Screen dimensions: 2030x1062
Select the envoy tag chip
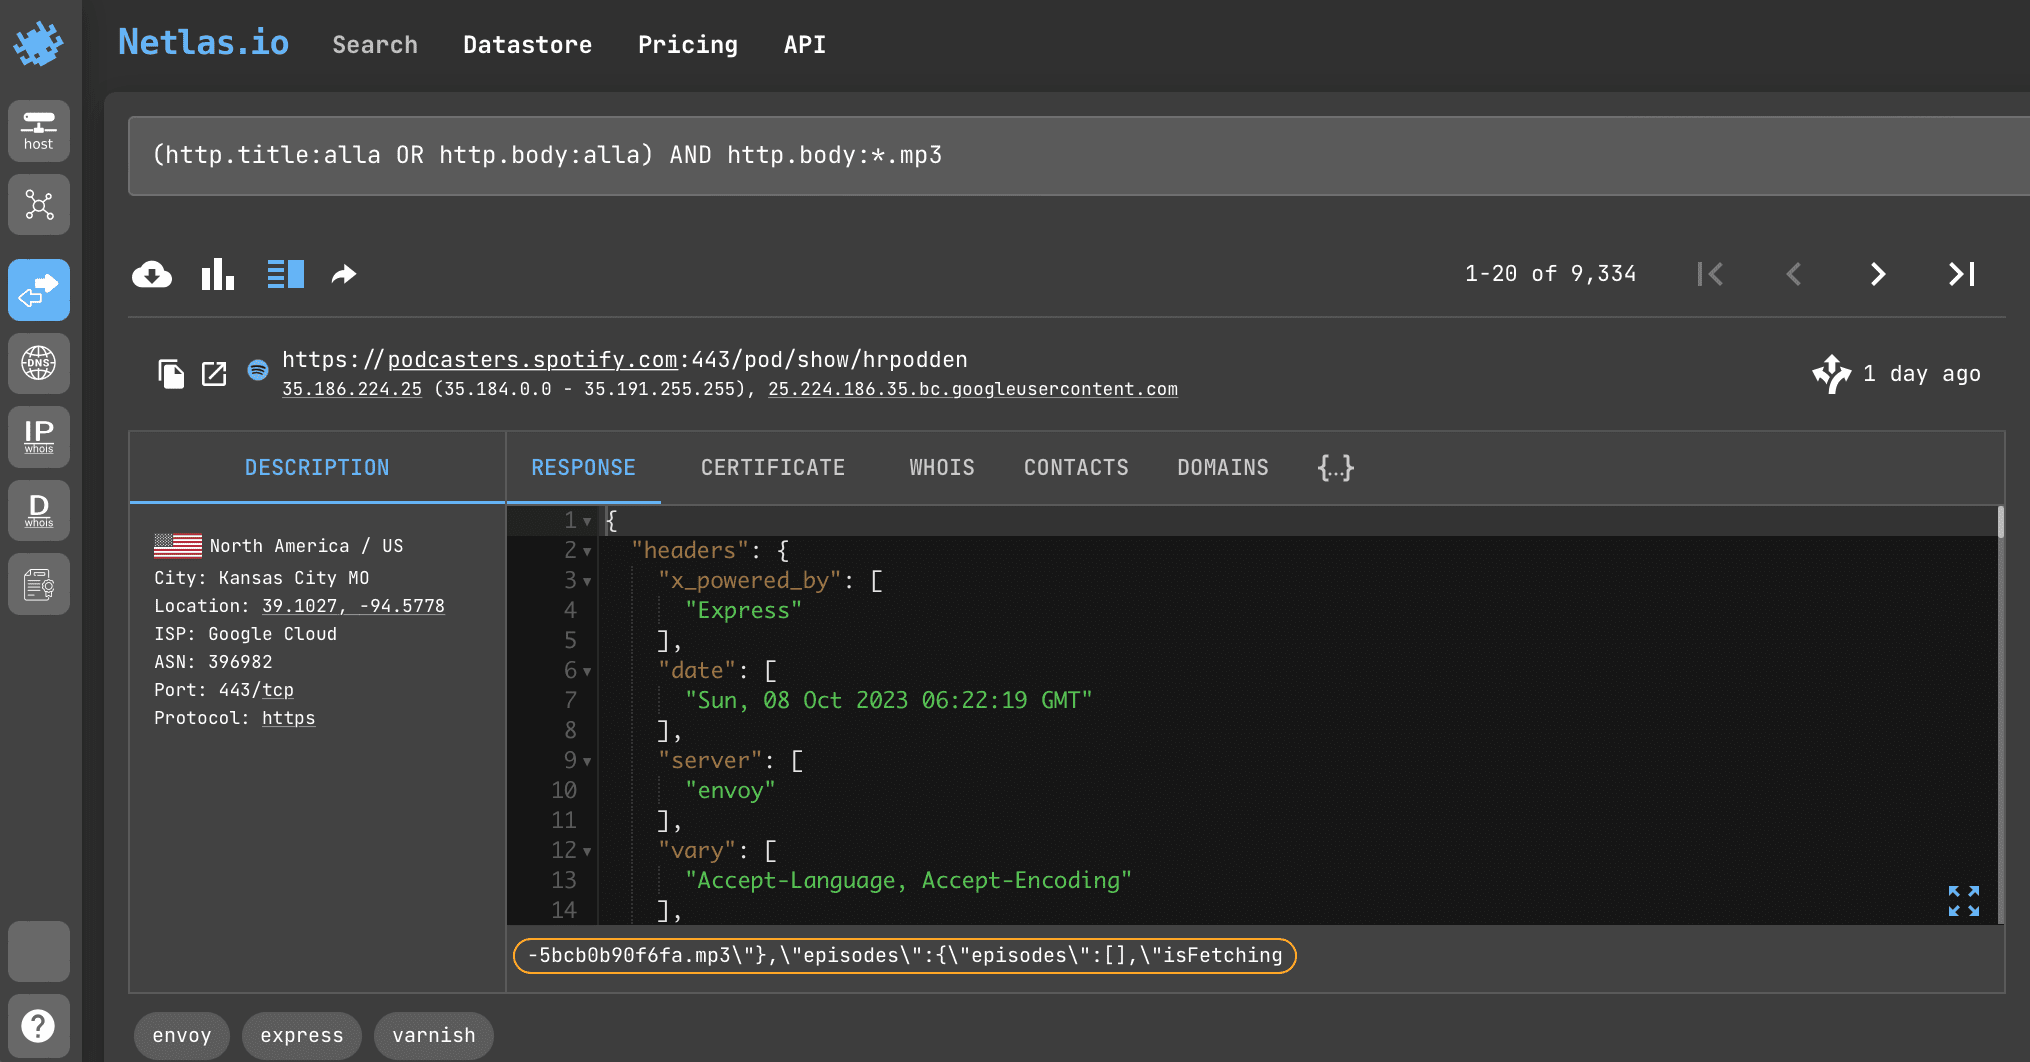(182, 1035)
